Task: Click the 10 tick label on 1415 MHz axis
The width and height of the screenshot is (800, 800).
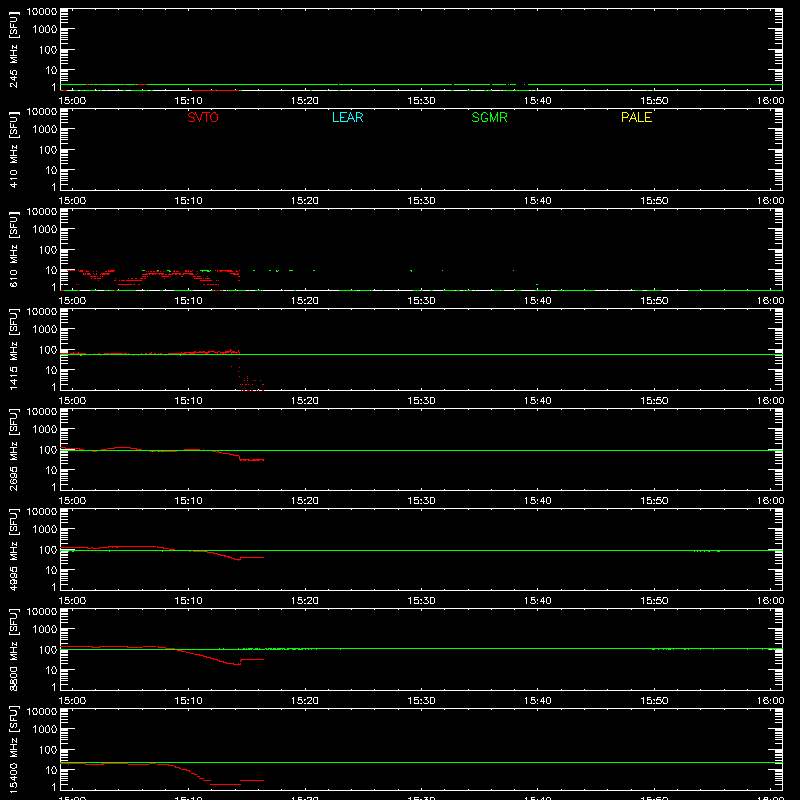Action: tap(51, 370)
